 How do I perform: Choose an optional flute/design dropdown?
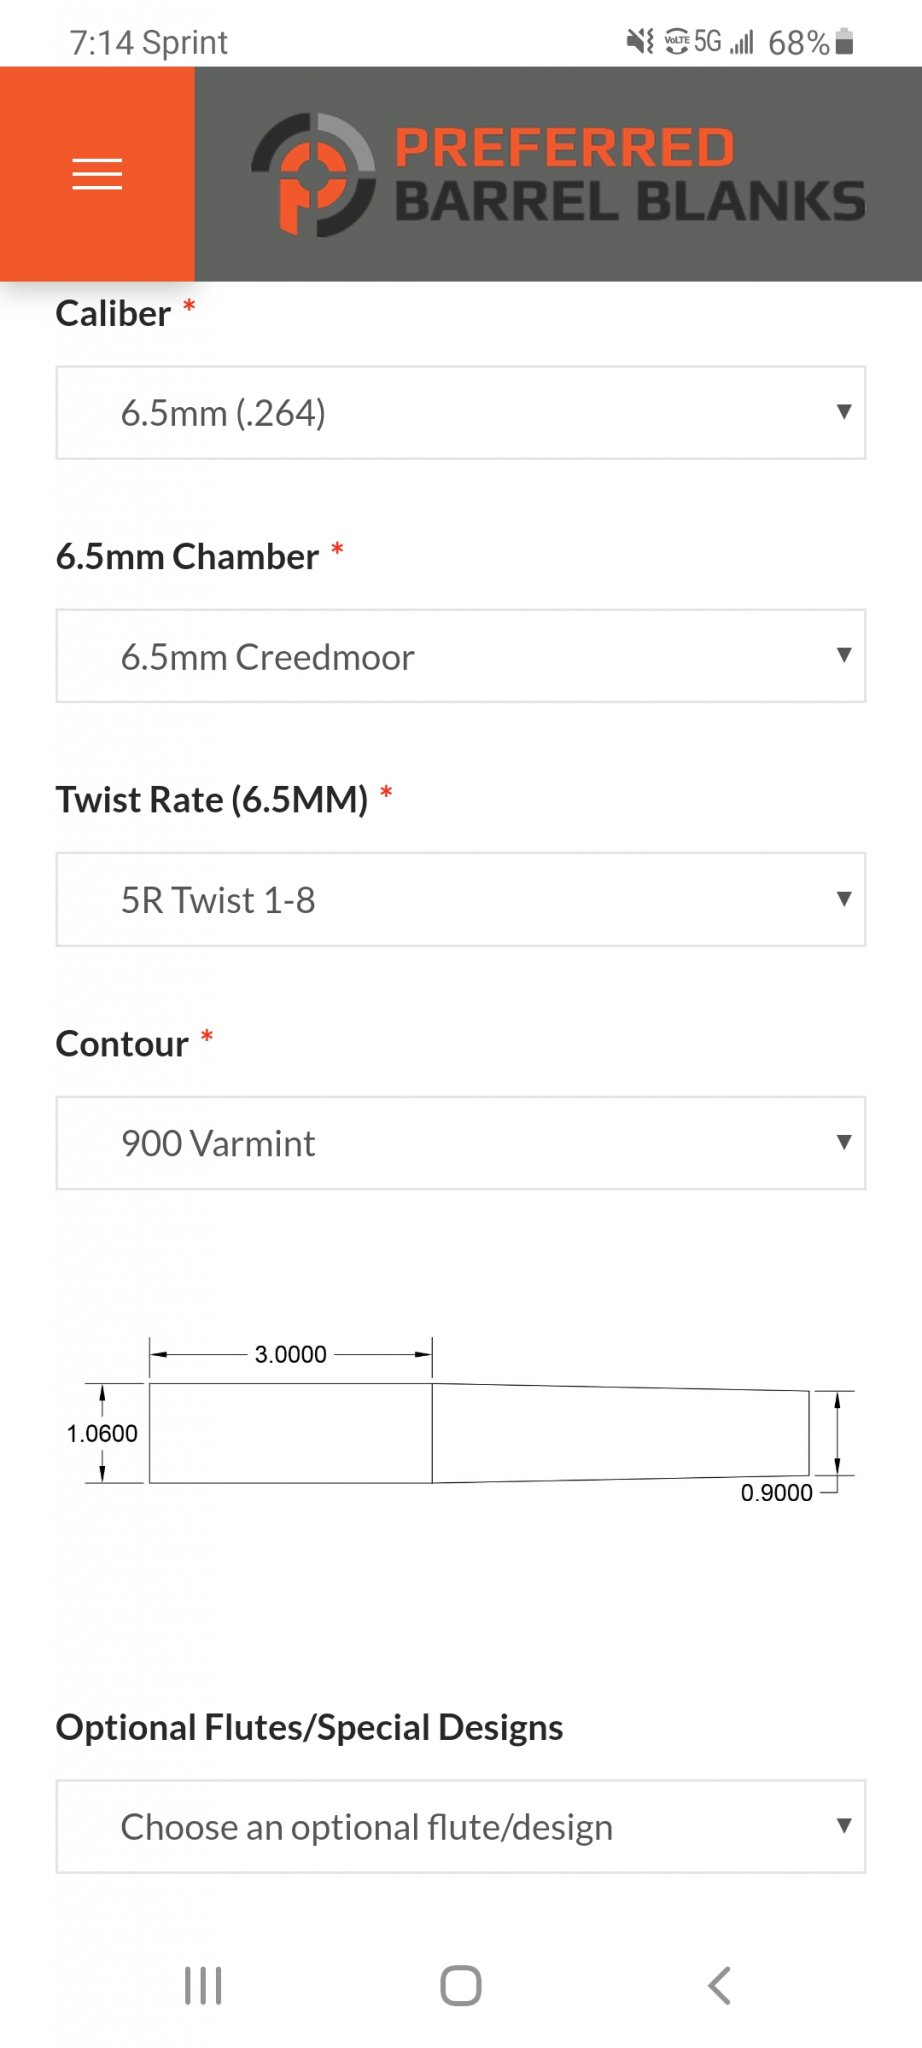click(x=461, y=1827)
